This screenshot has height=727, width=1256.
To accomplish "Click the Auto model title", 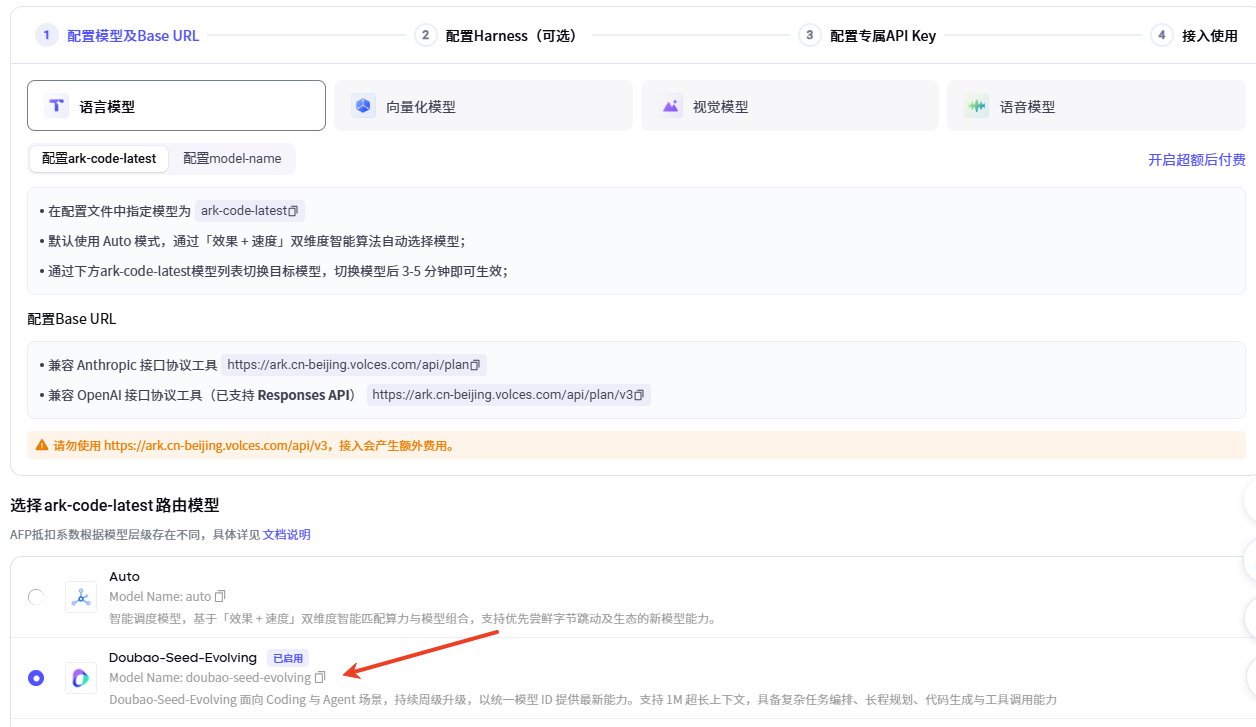I will click(x=125, y=576).
